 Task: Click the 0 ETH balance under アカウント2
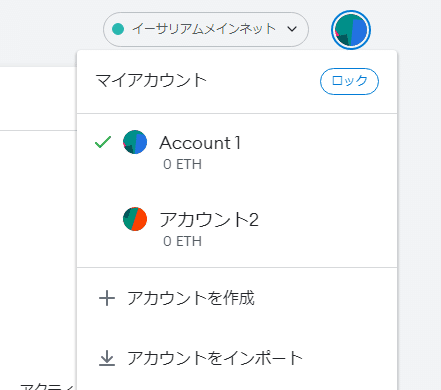point(182,241)
